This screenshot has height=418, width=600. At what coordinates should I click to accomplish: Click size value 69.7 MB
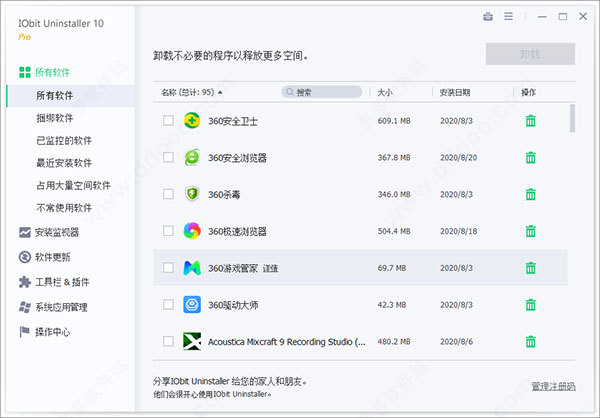pos(392,268)
